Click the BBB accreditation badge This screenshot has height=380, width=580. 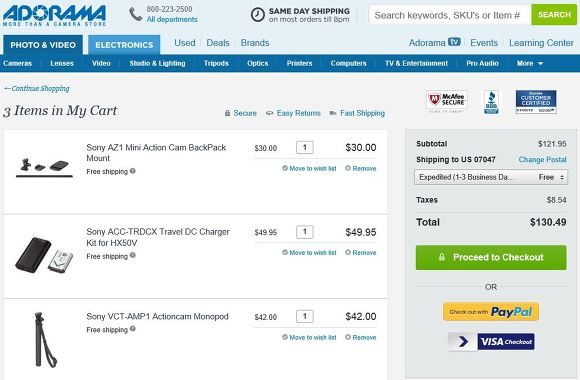tap(491, 102)
